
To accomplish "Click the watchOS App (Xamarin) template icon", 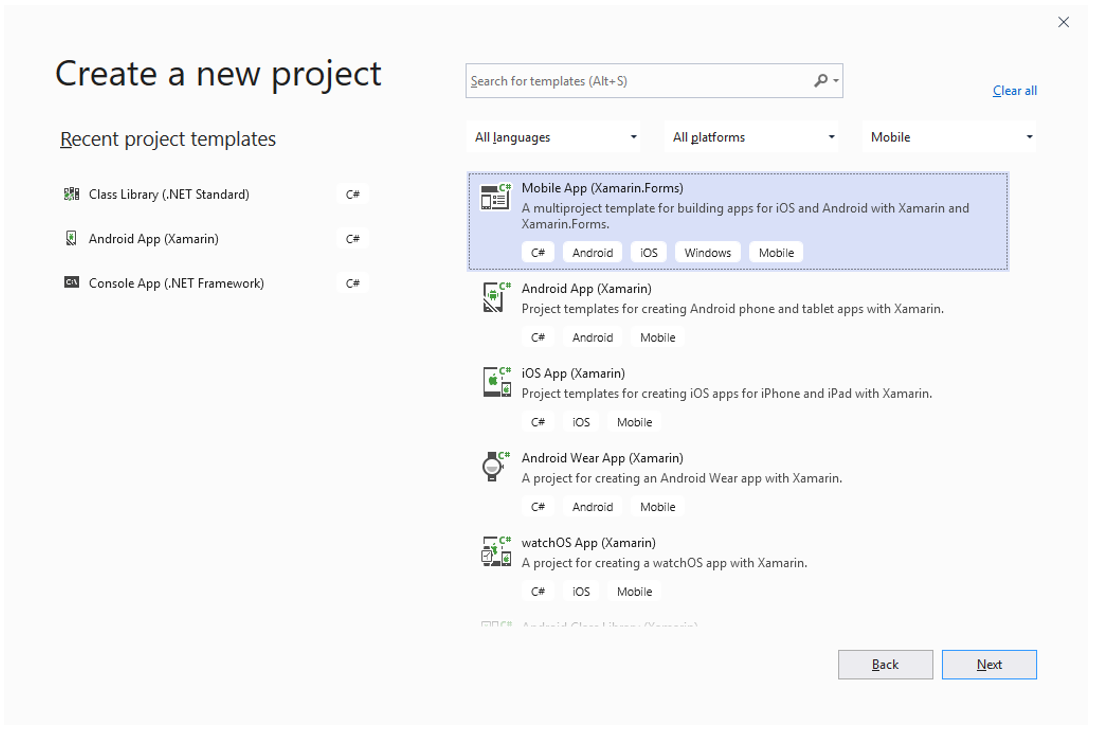I will (x=496, y=551).
